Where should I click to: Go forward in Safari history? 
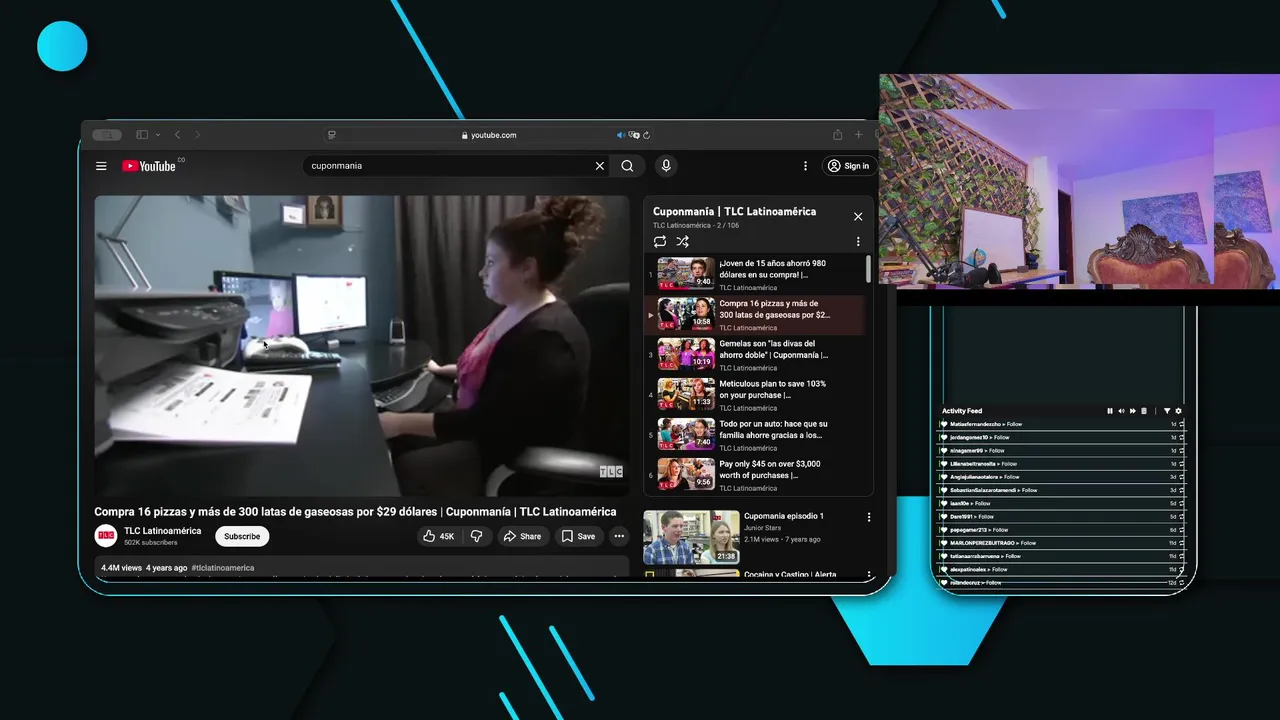(x=197, y=135)
